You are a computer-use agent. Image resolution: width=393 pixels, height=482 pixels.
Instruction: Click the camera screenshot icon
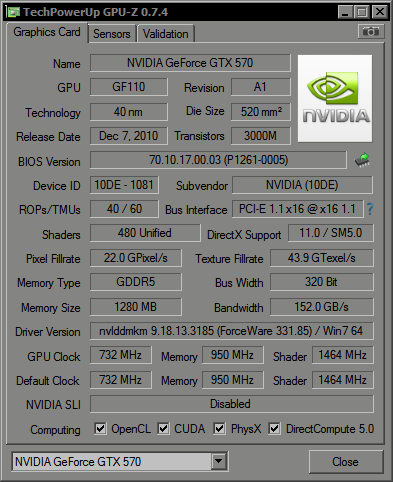coord(371,32)
